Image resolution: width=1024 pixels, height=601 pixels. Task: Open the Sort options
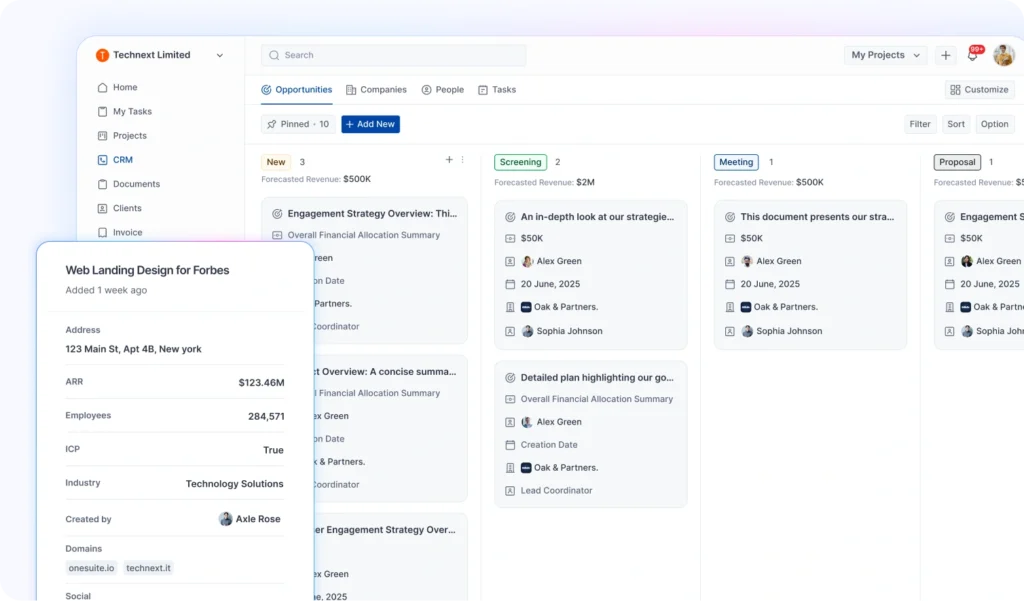pyautogui.click(x=955, y=124)
